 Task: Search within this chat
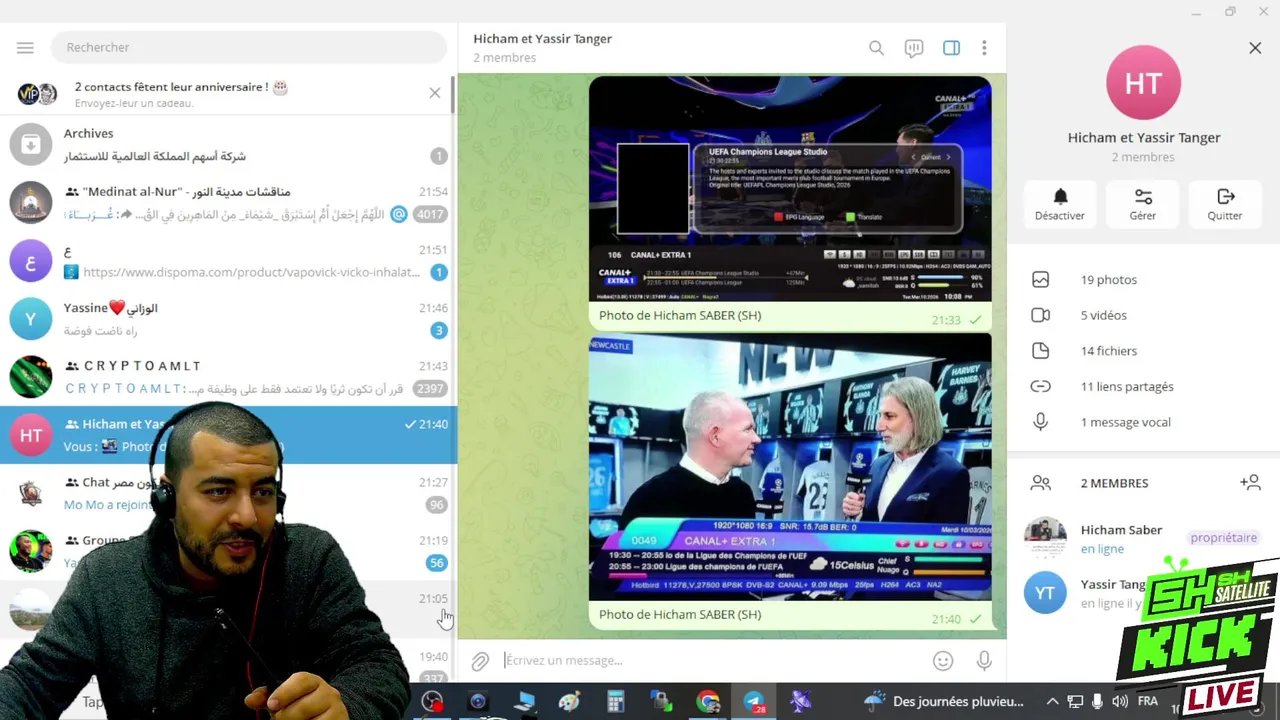click(876, 47)
